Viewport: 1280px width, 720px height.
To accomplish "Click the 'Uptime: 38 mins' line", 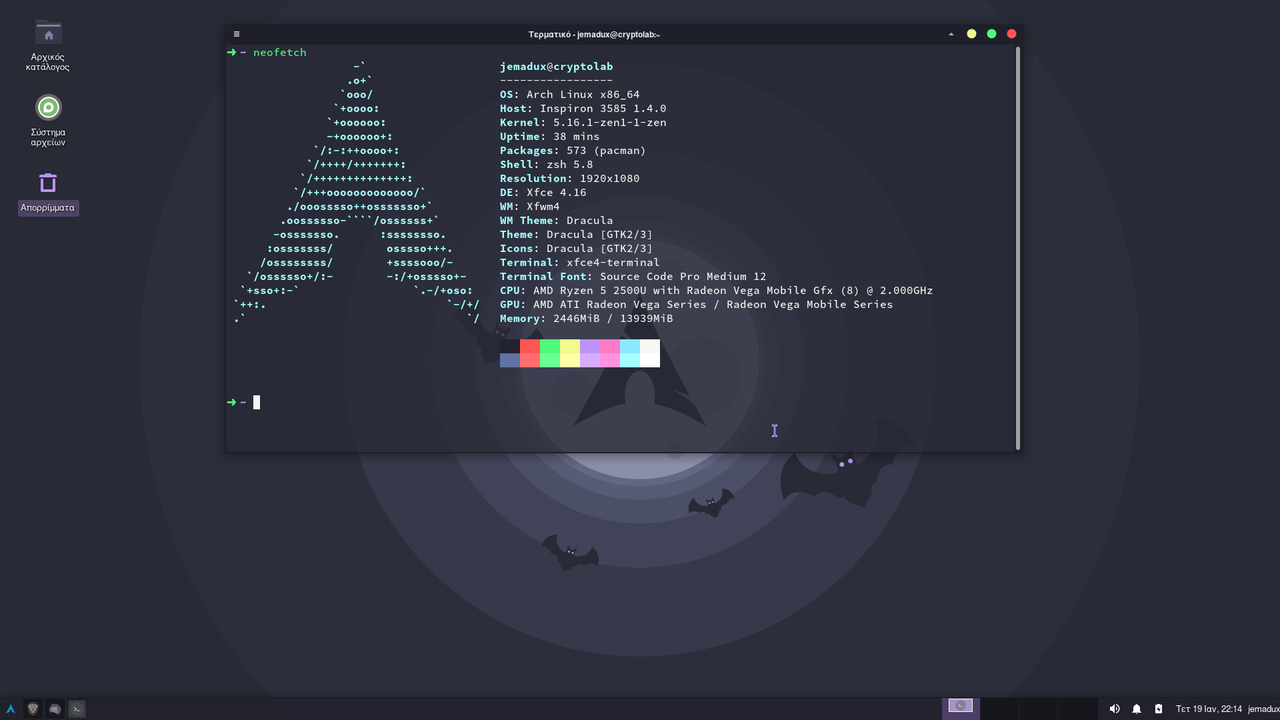I will pyautogui.click(x=550, y=136).
